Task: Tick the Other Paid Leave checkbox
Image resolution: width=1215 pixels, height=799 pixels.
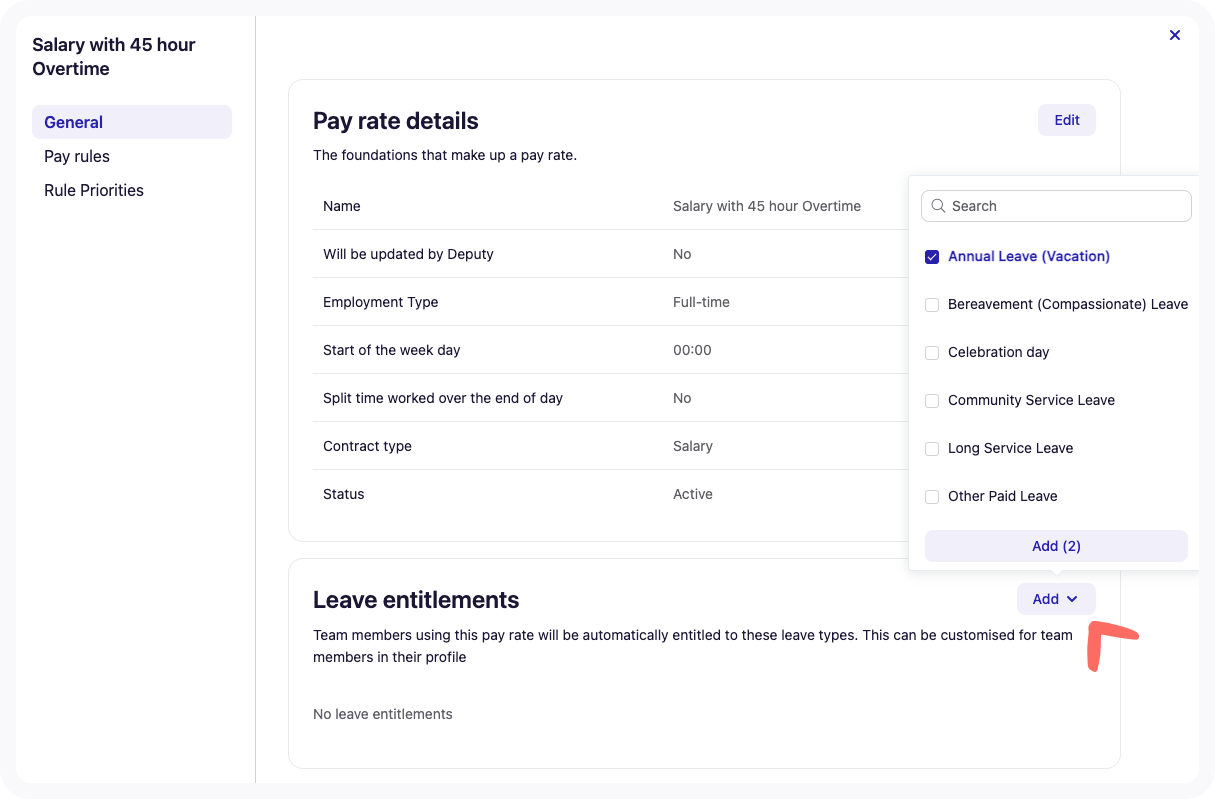Action: [x=932, y=496]
